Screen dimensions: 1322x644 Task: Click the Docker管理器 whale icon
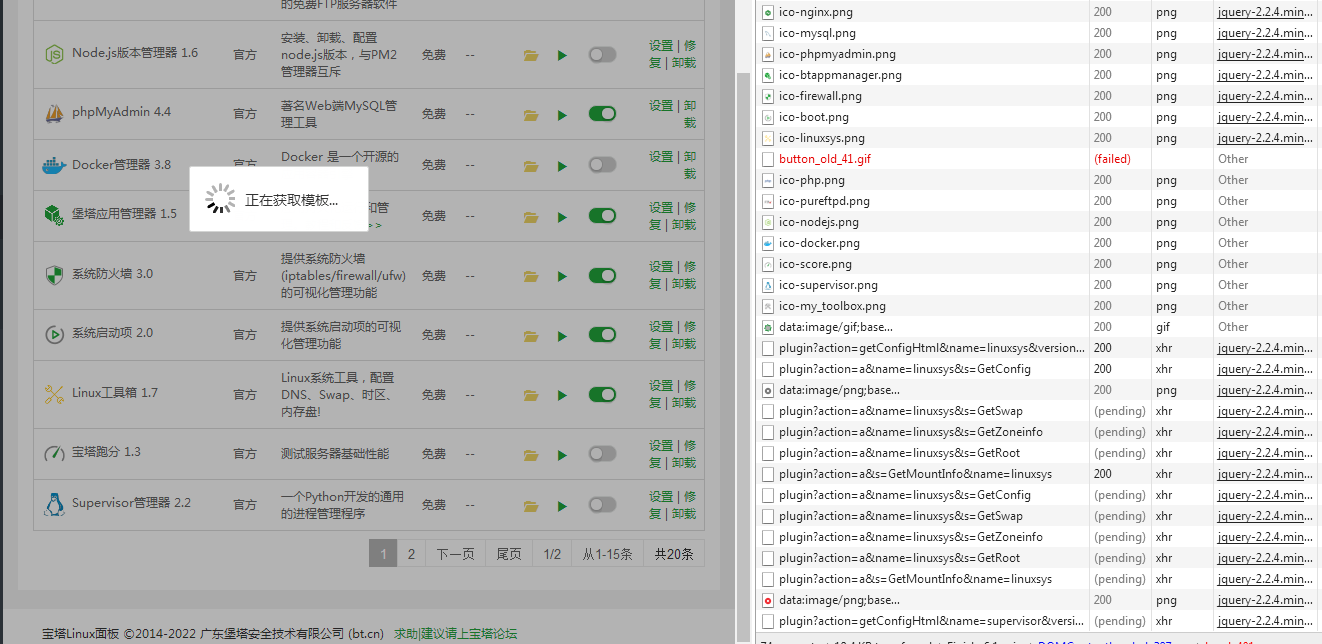pos(54,165)
